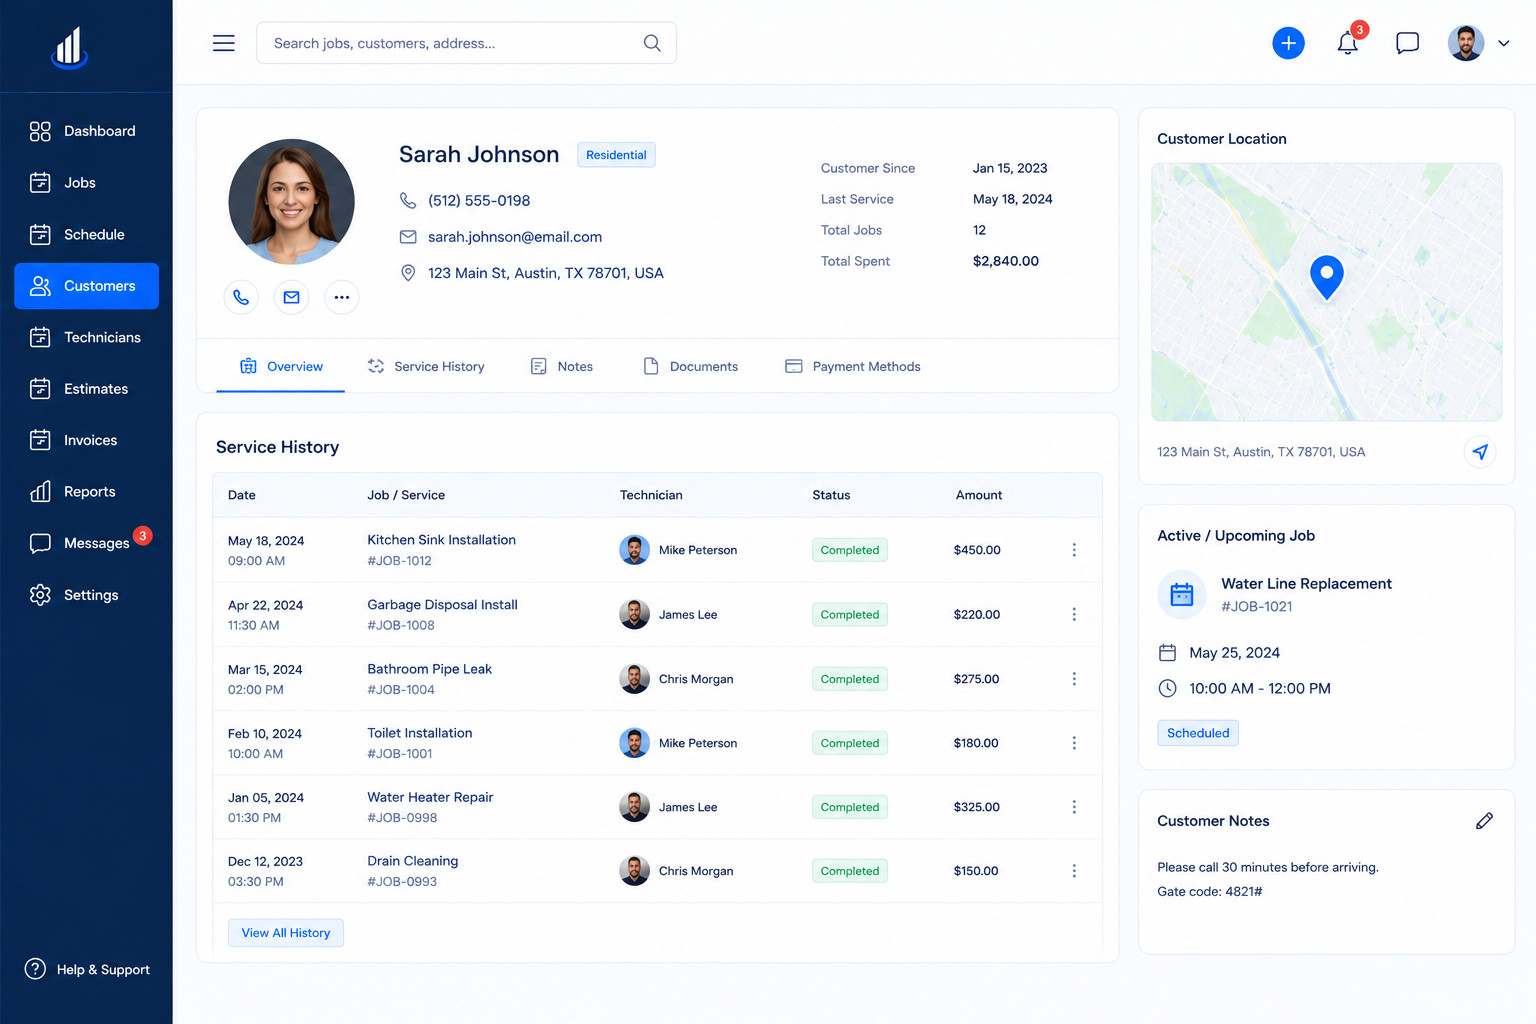Click the pin icon beside 123 Main St address

(x=408, y=273)
